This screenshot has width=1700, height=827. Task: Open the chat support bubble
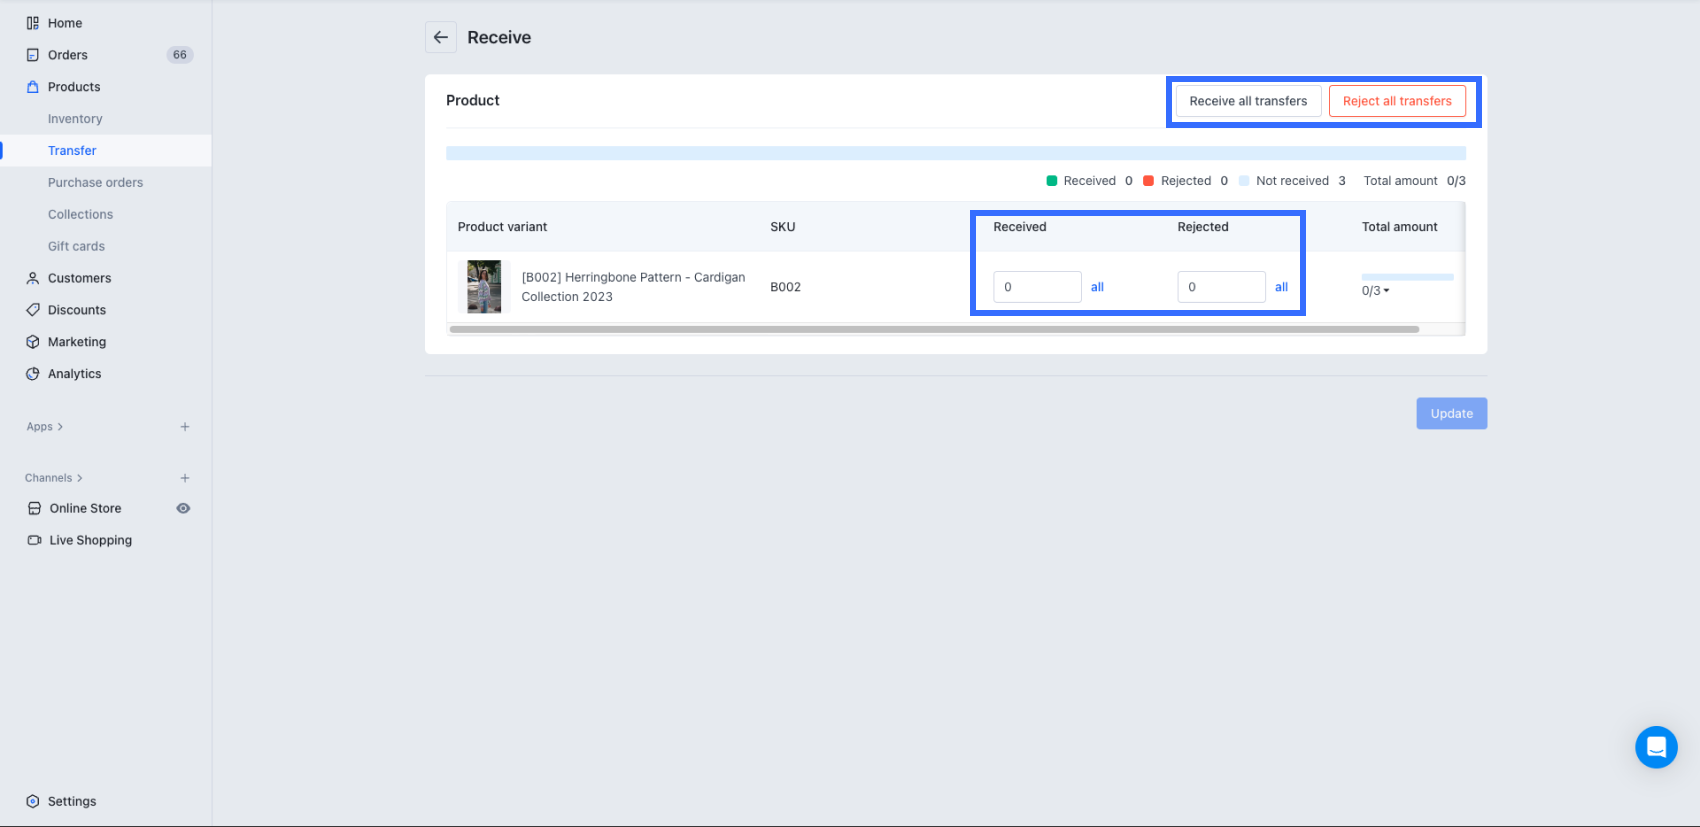(1656, 747)
